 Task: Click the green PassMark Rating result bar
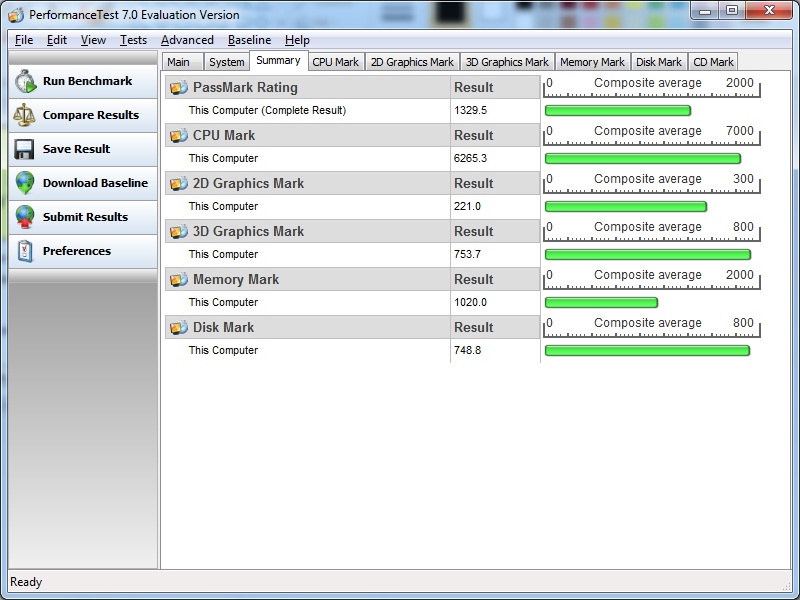pyautogui.click(x=617, y=111)
